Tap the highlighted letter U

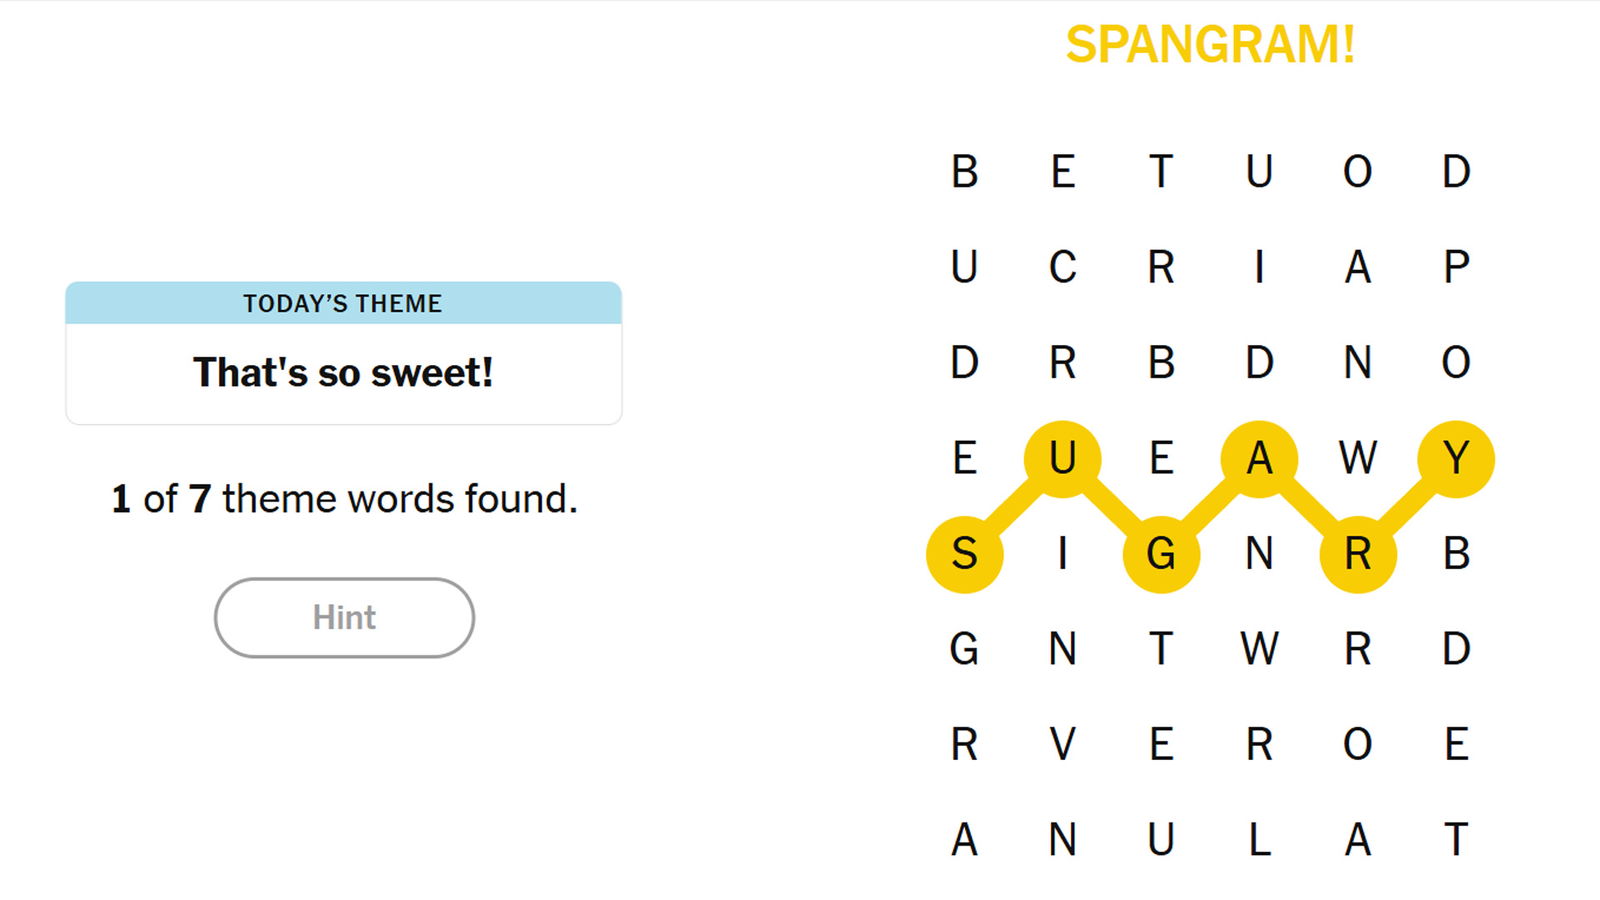(1062, 459)
